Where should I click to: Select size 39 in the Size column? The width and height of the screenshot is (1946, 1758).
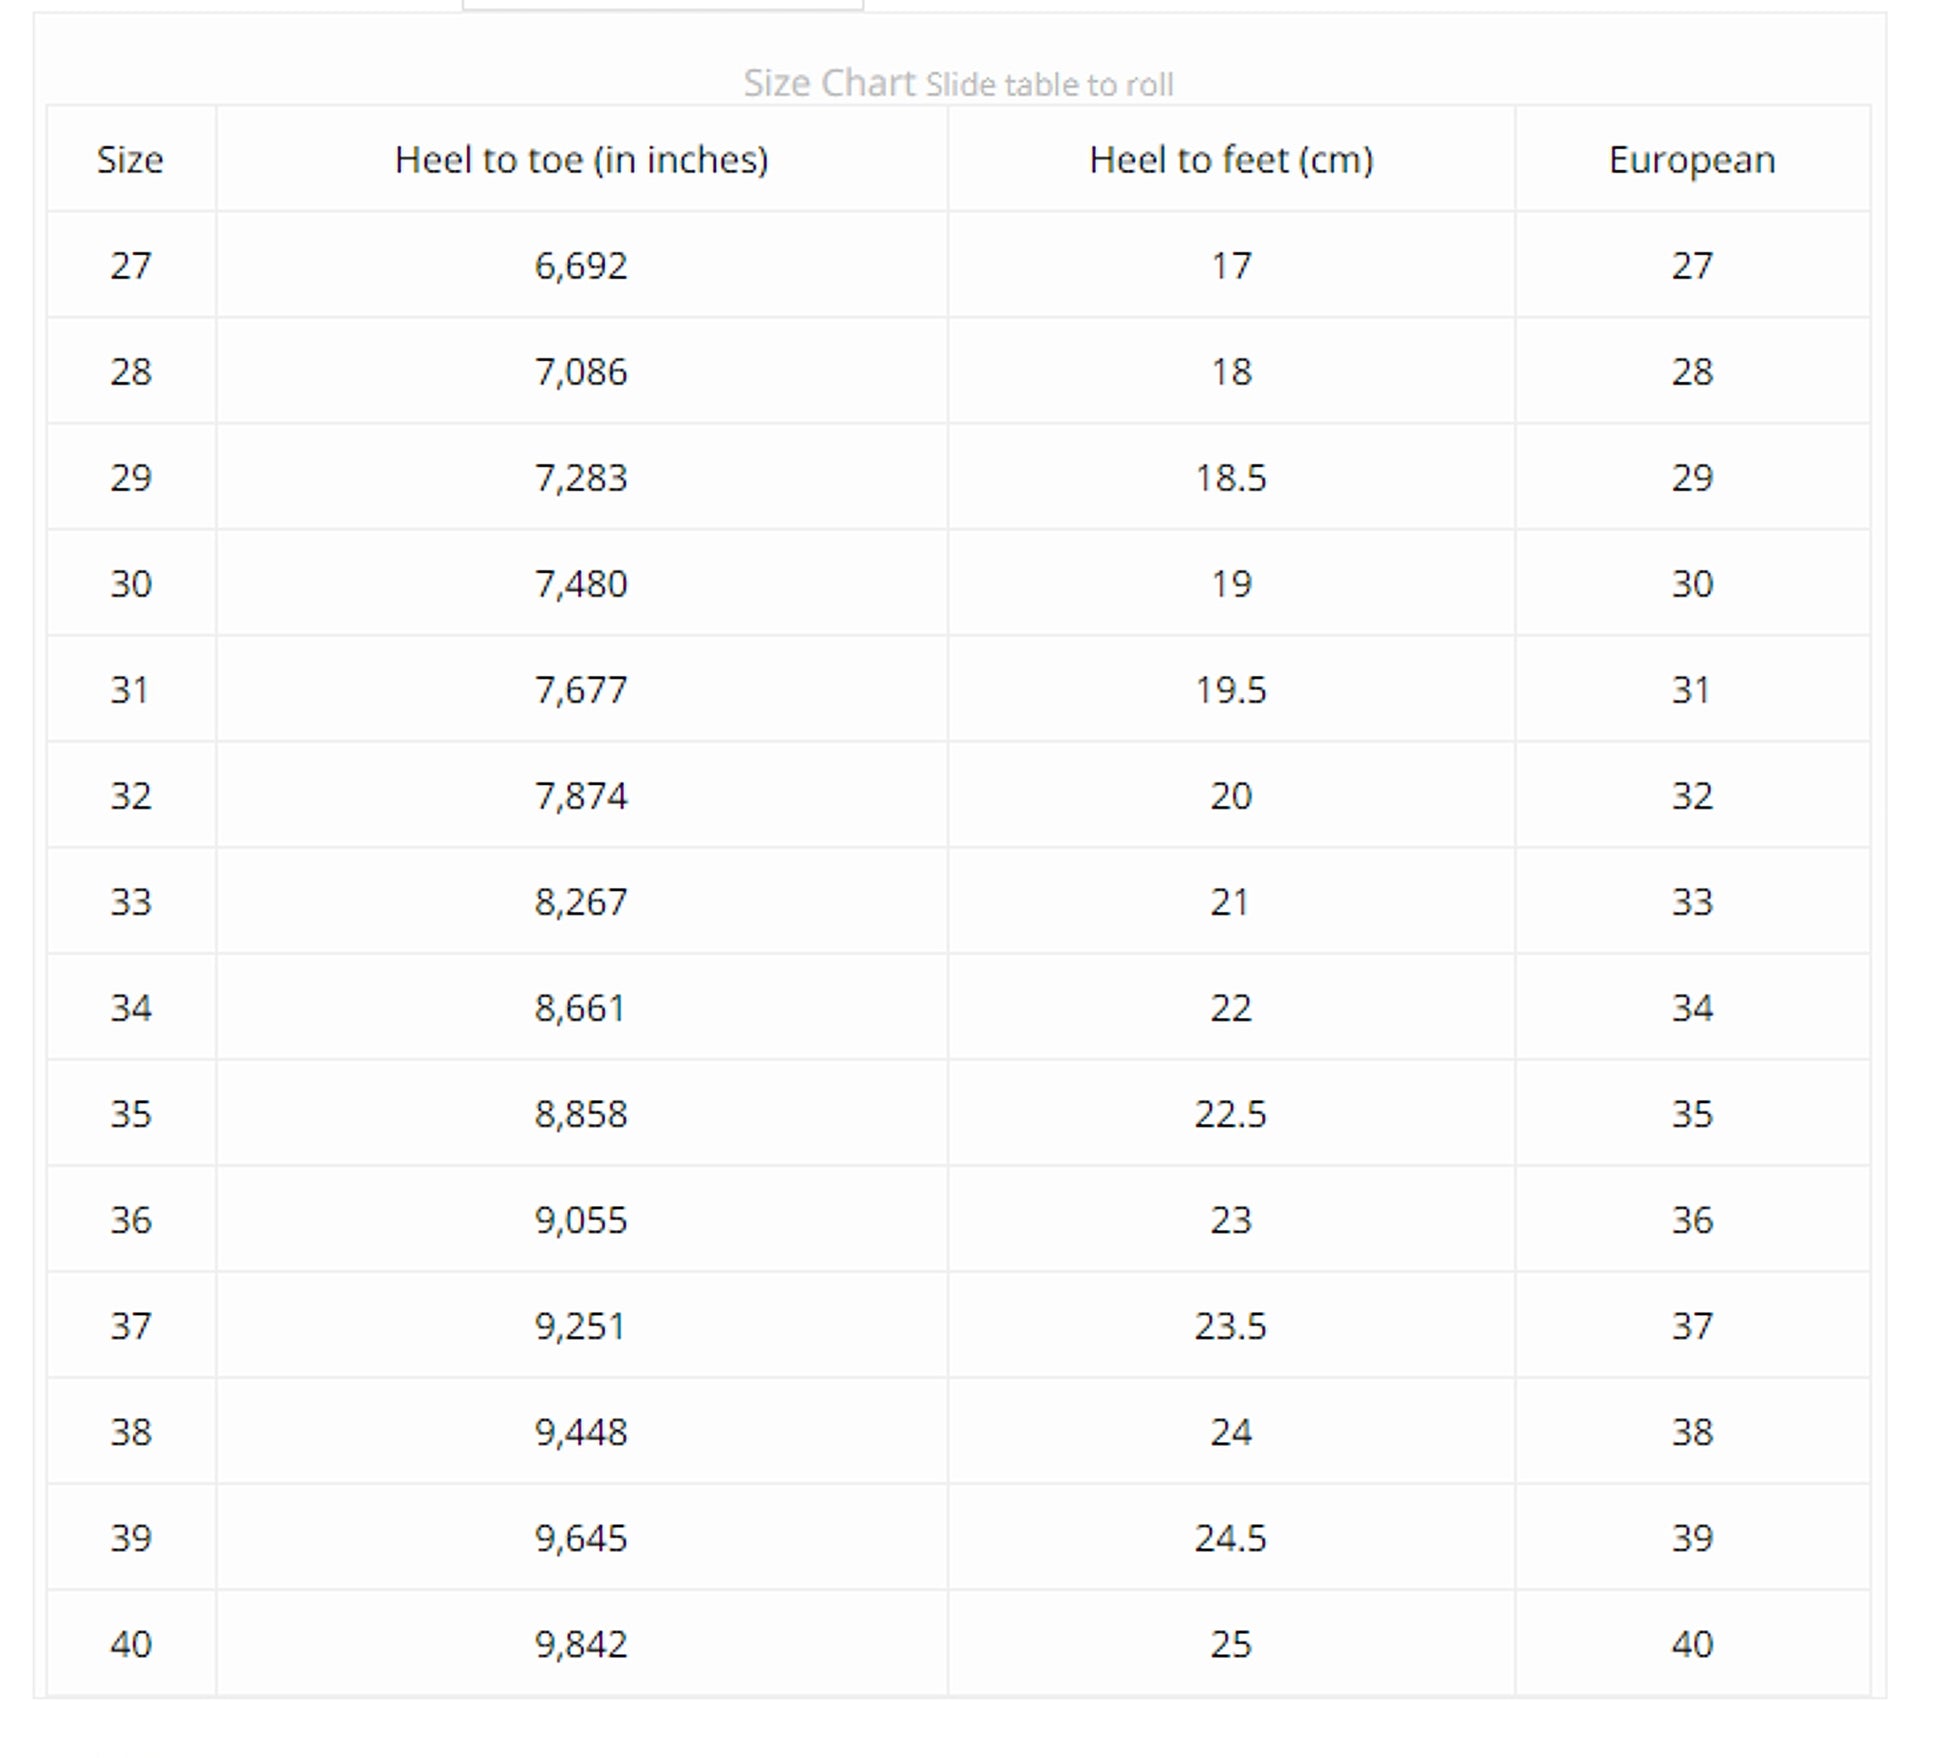(130, 1537)
